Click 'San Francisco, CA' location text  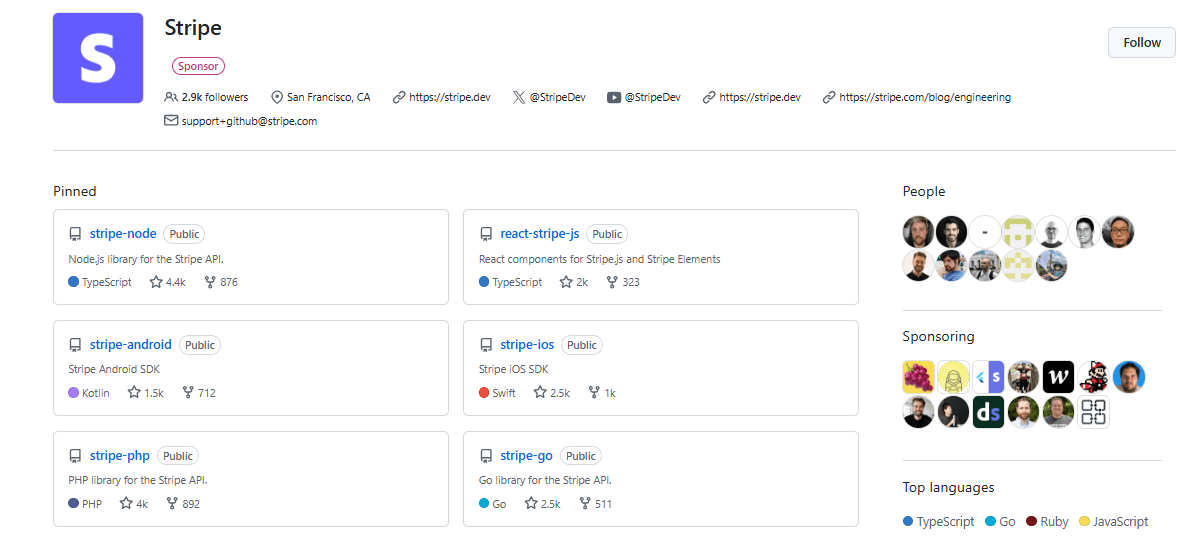(x=328, y=97)
